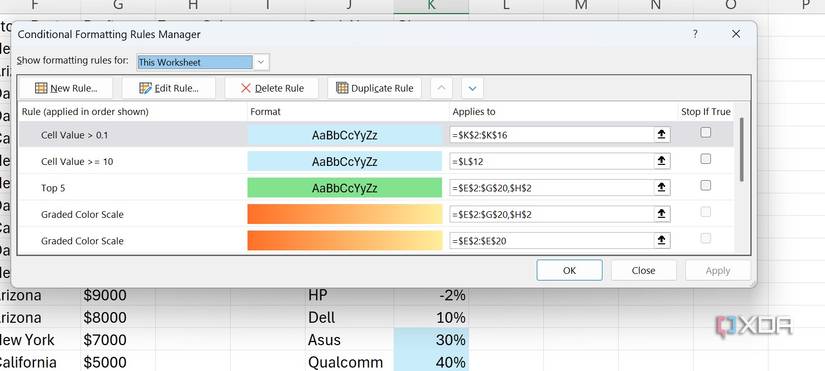Edit Applies to field =$L$12

(x=551, y=161)
